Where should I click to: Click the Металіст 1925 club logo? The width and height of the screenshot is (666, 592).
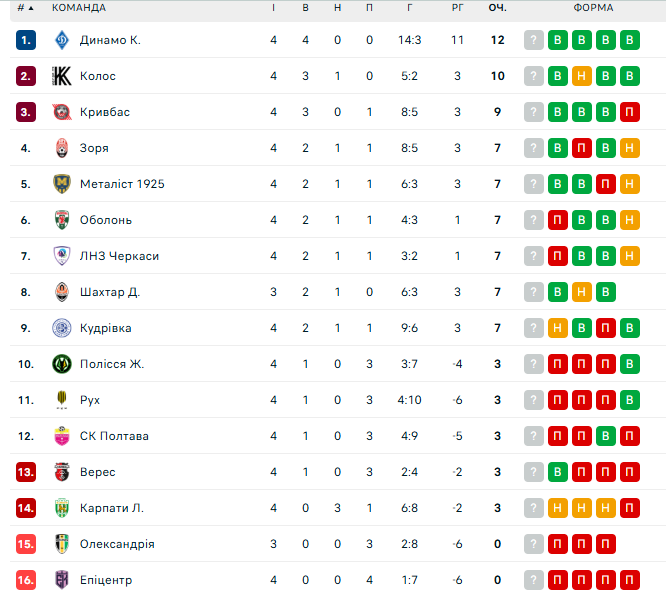click(x=62, y=184)
